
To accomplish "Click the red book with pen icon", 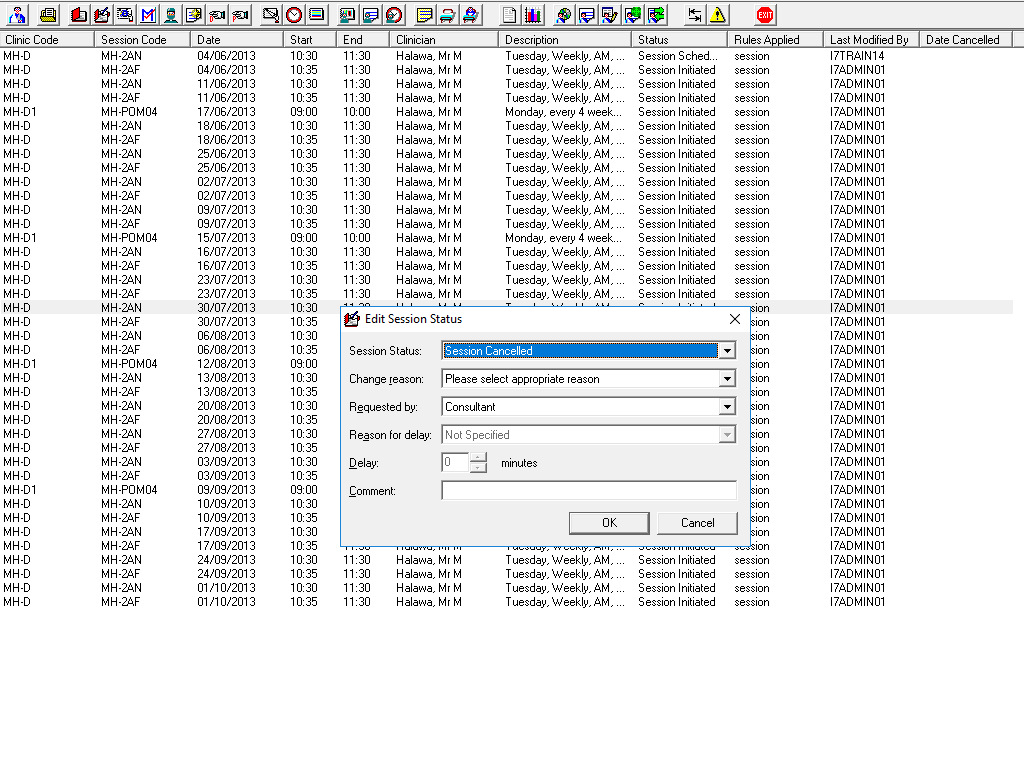I will 102,14.
